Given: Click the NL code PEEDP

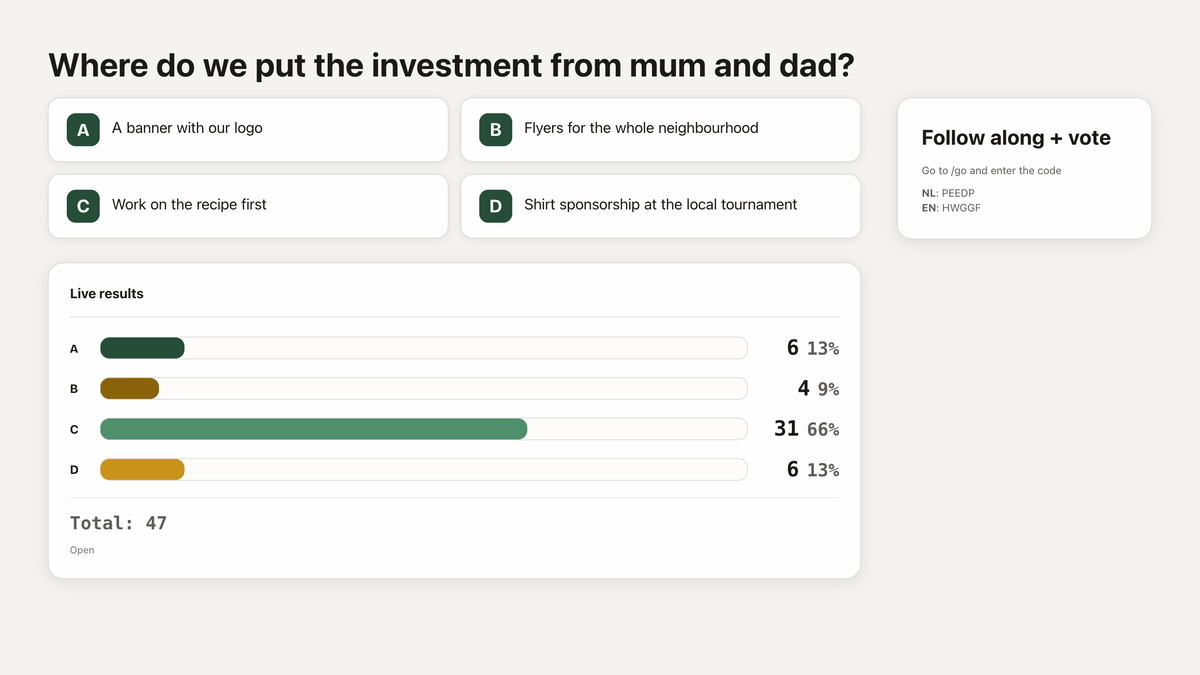Looking at the screenshot, I should pyautogui.click(x=958, y=193).
